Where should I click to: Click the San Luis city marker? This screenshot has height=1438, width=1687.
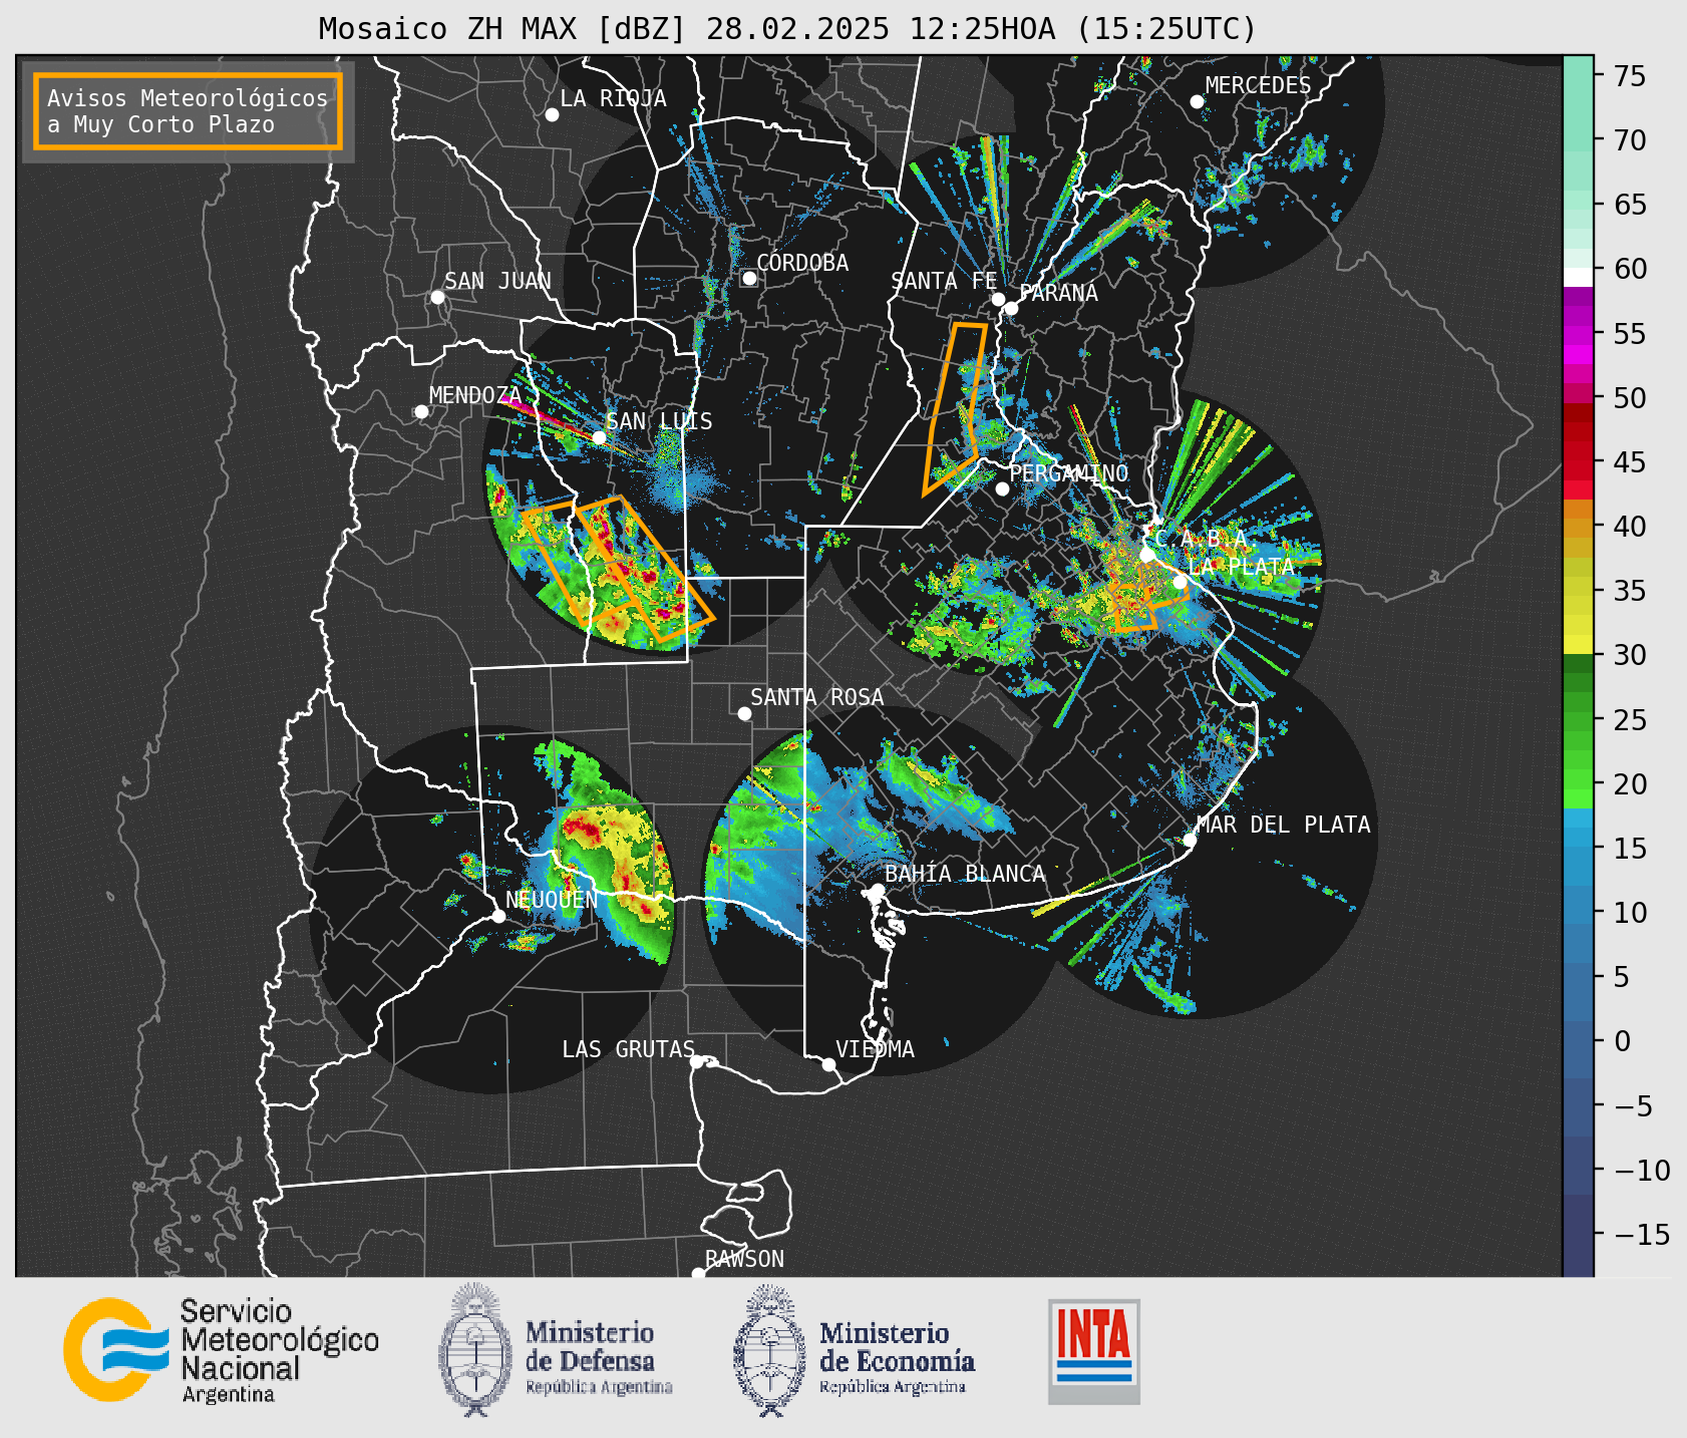click(599, 437)
